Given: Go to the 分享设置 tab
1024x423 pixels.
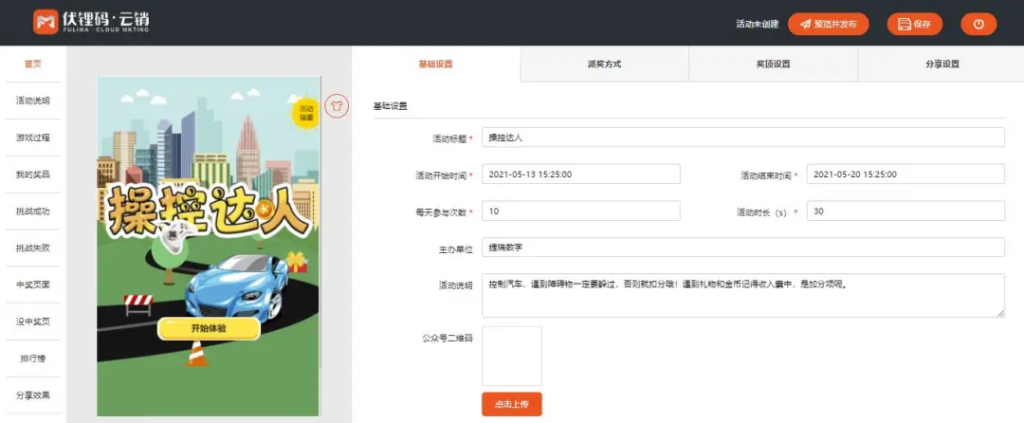Looking at the screenshot, I should pyautogui.click(x=941, y=64).
